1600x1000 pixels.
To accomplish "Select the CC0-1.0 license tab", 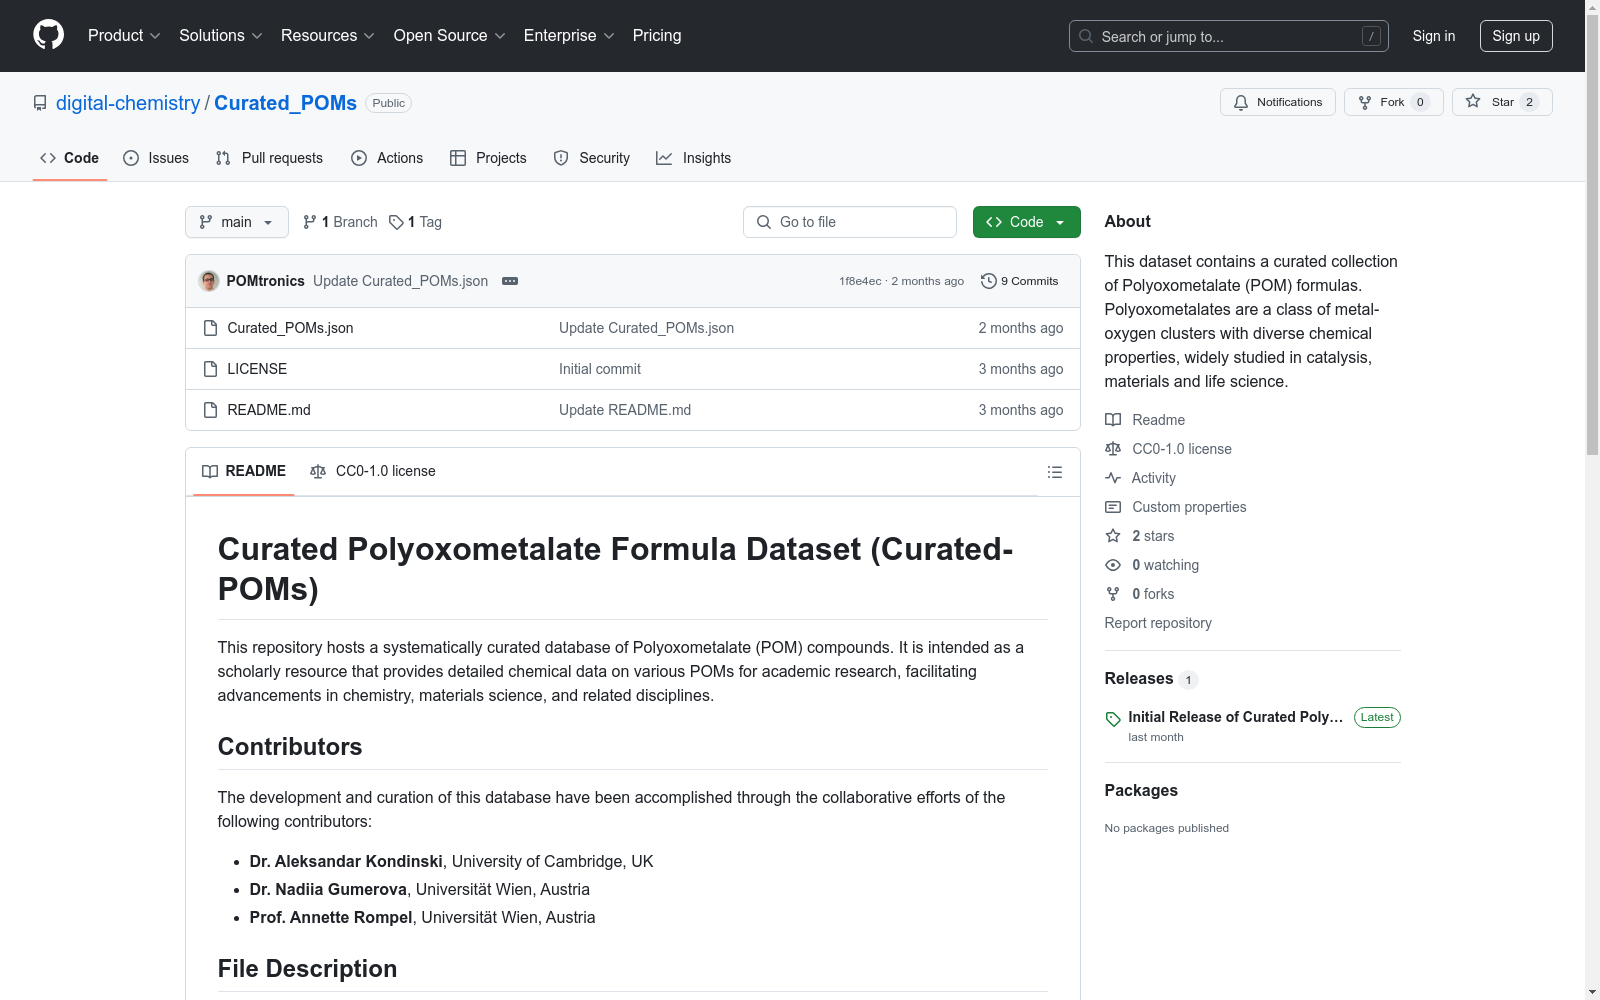I will coord(373,471).
